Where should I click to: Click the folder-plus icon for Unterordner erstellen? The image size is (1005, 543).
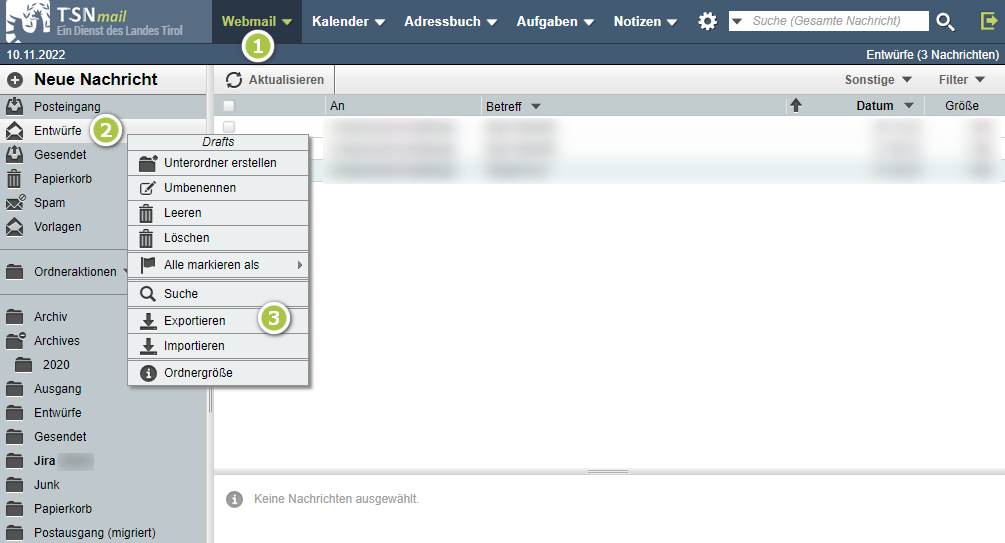148,163
